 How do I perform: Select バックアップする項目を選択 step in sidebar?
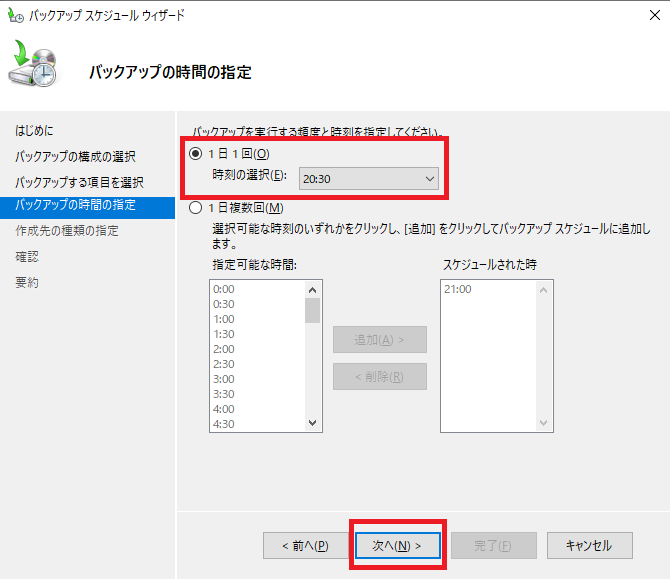pyautogui.click(x=79, y=182)
